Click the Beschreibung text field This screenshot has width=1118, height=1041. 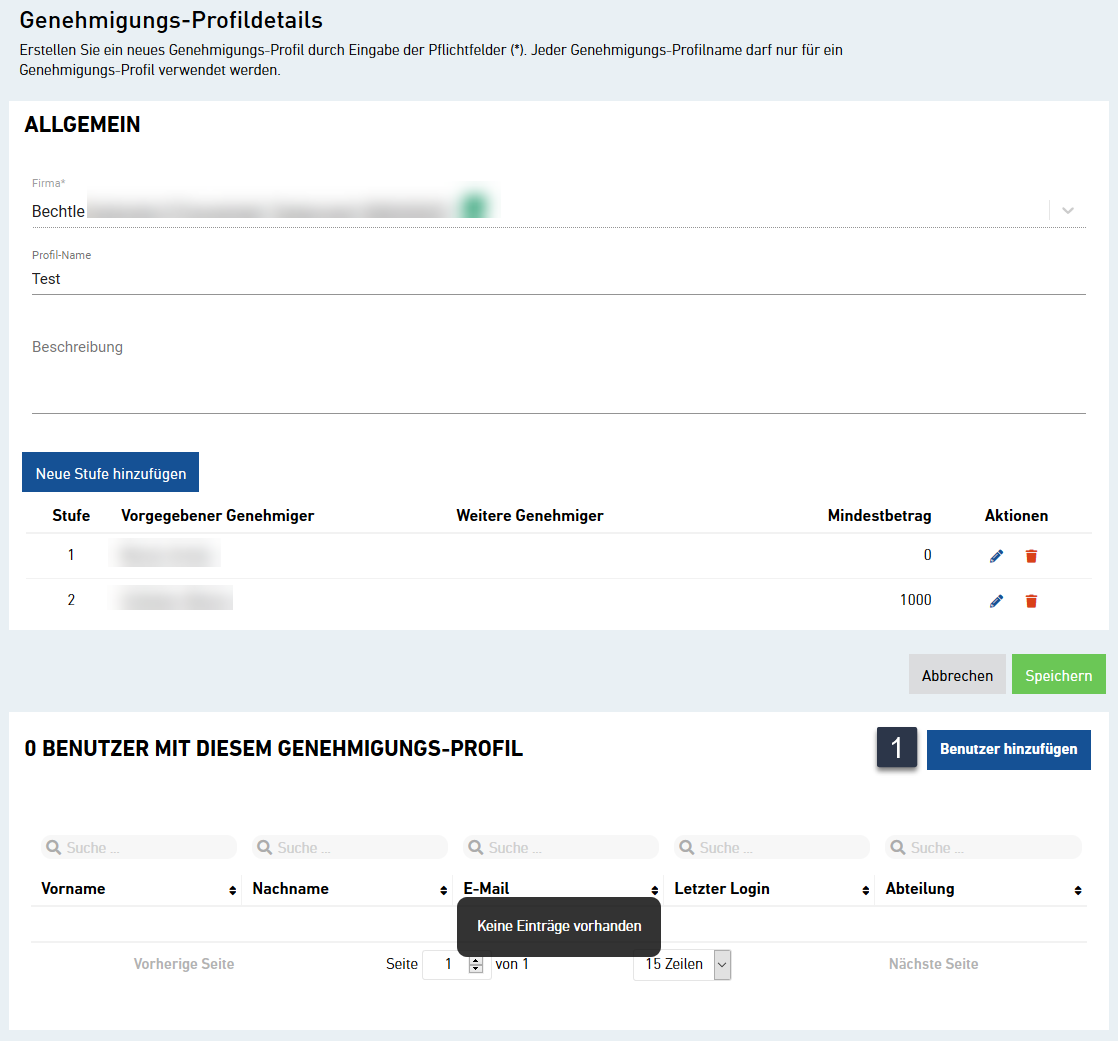point(400,380)
